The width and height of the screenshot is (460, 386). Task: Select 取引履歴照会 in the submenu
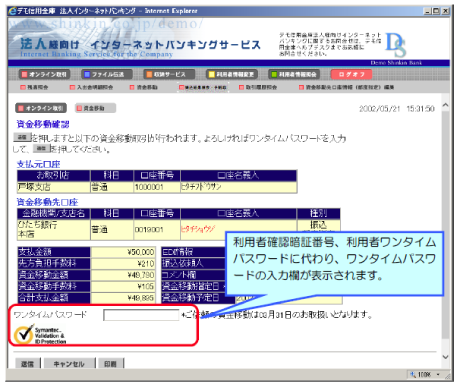point(258,87)
